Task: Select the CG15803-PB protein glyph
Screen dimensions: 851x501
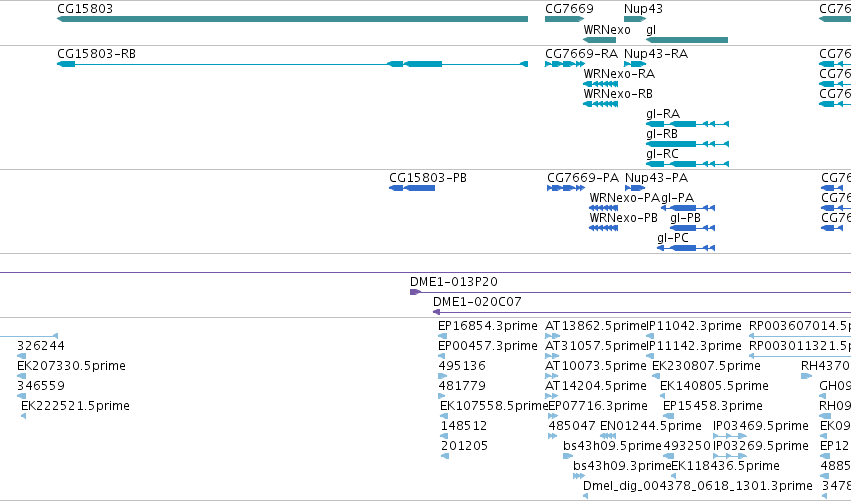Action: coord(412,188)
